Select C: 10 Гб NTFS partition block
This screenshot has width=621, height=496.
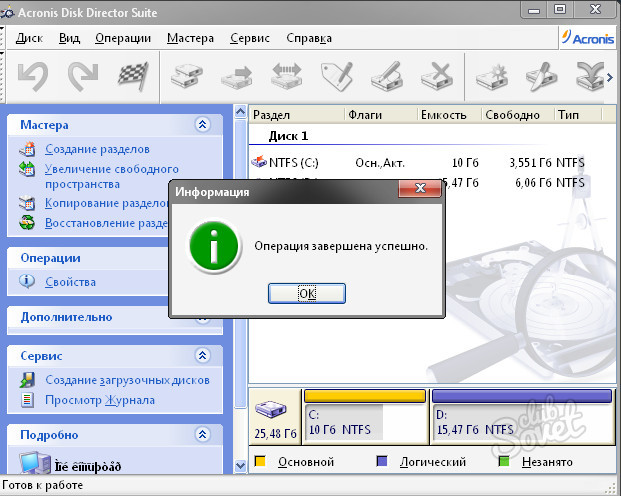(364, 417)
